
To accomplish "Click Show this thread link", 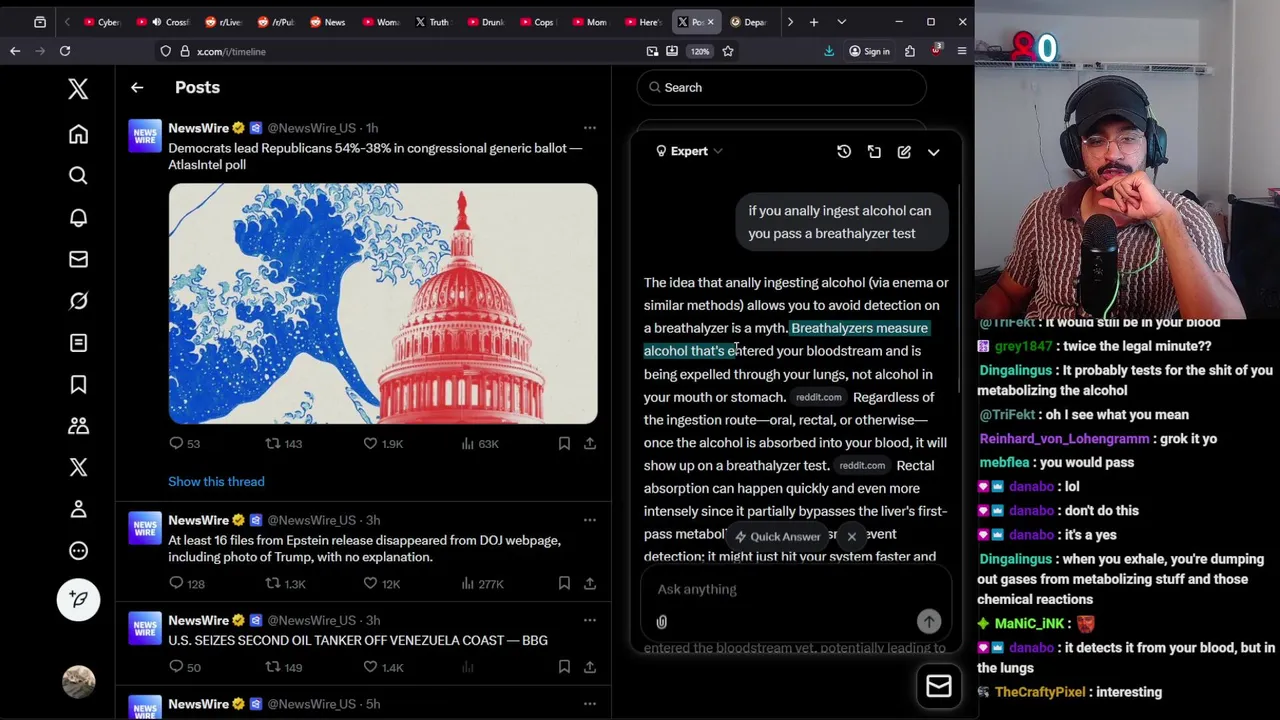I will [x=216, y=482].
